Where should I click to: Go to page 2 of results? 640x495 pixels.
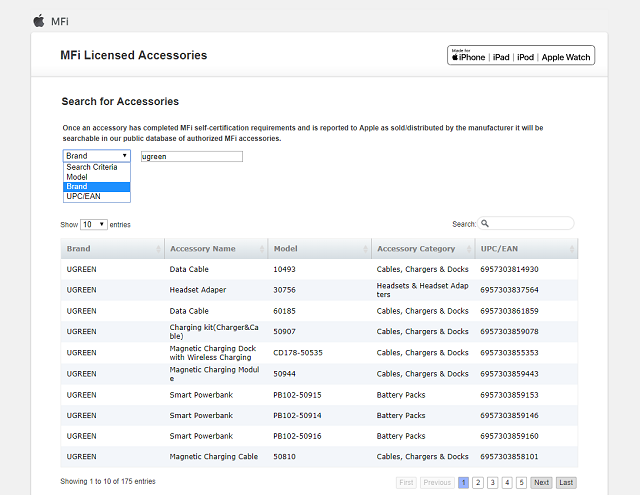[x=478, y=482]
